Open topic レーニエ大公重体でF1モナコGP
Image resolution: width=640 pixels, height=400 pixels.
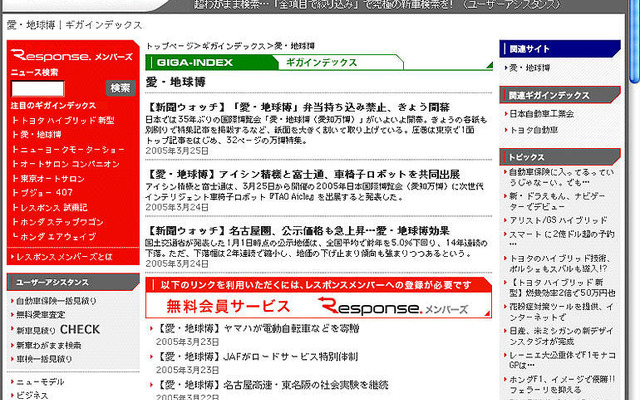coord(562,360)
